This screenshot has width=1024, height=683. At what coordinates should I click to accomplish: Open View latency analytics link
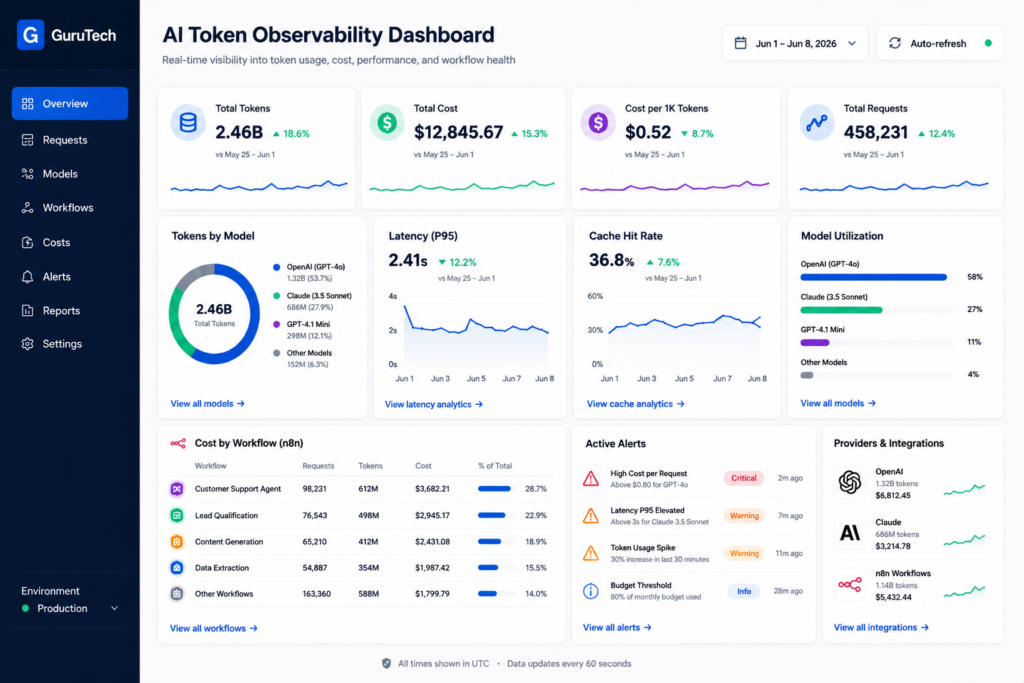click(x=434, y=404)
